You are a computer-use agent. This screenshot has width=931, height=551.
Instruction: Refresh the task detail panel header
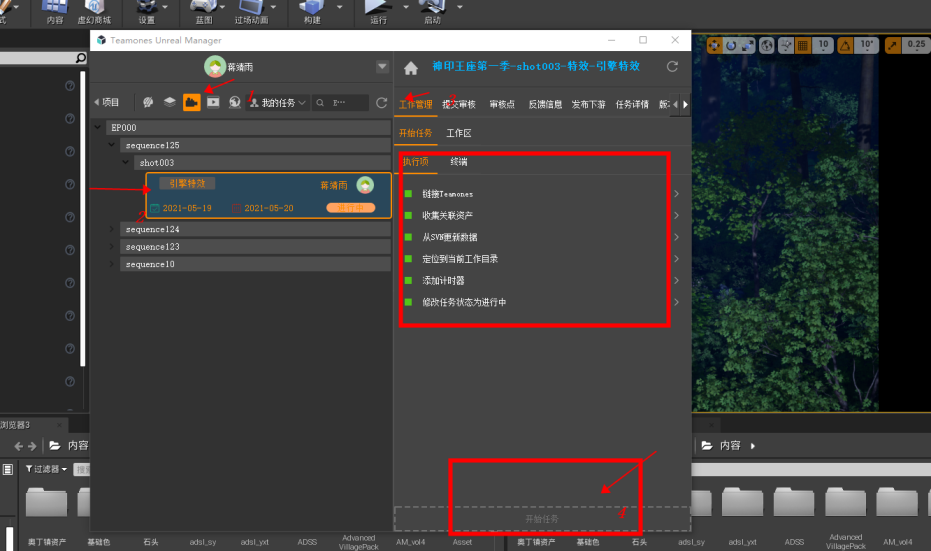[672, 66]
